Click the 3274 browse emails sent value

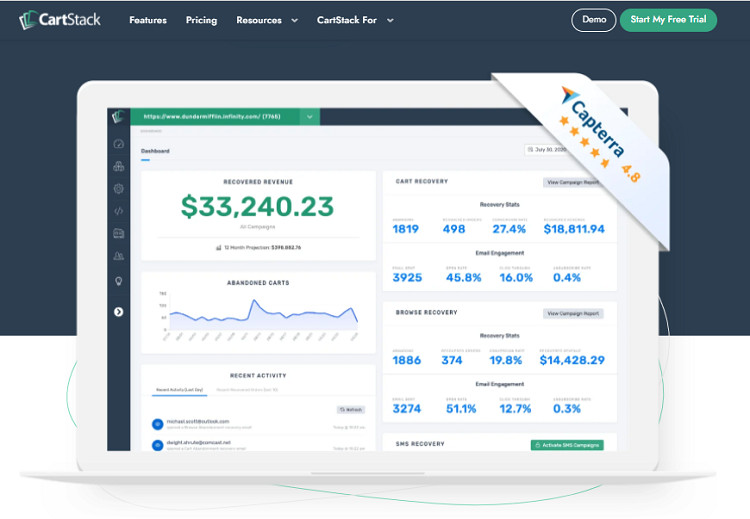click(407, 409)
